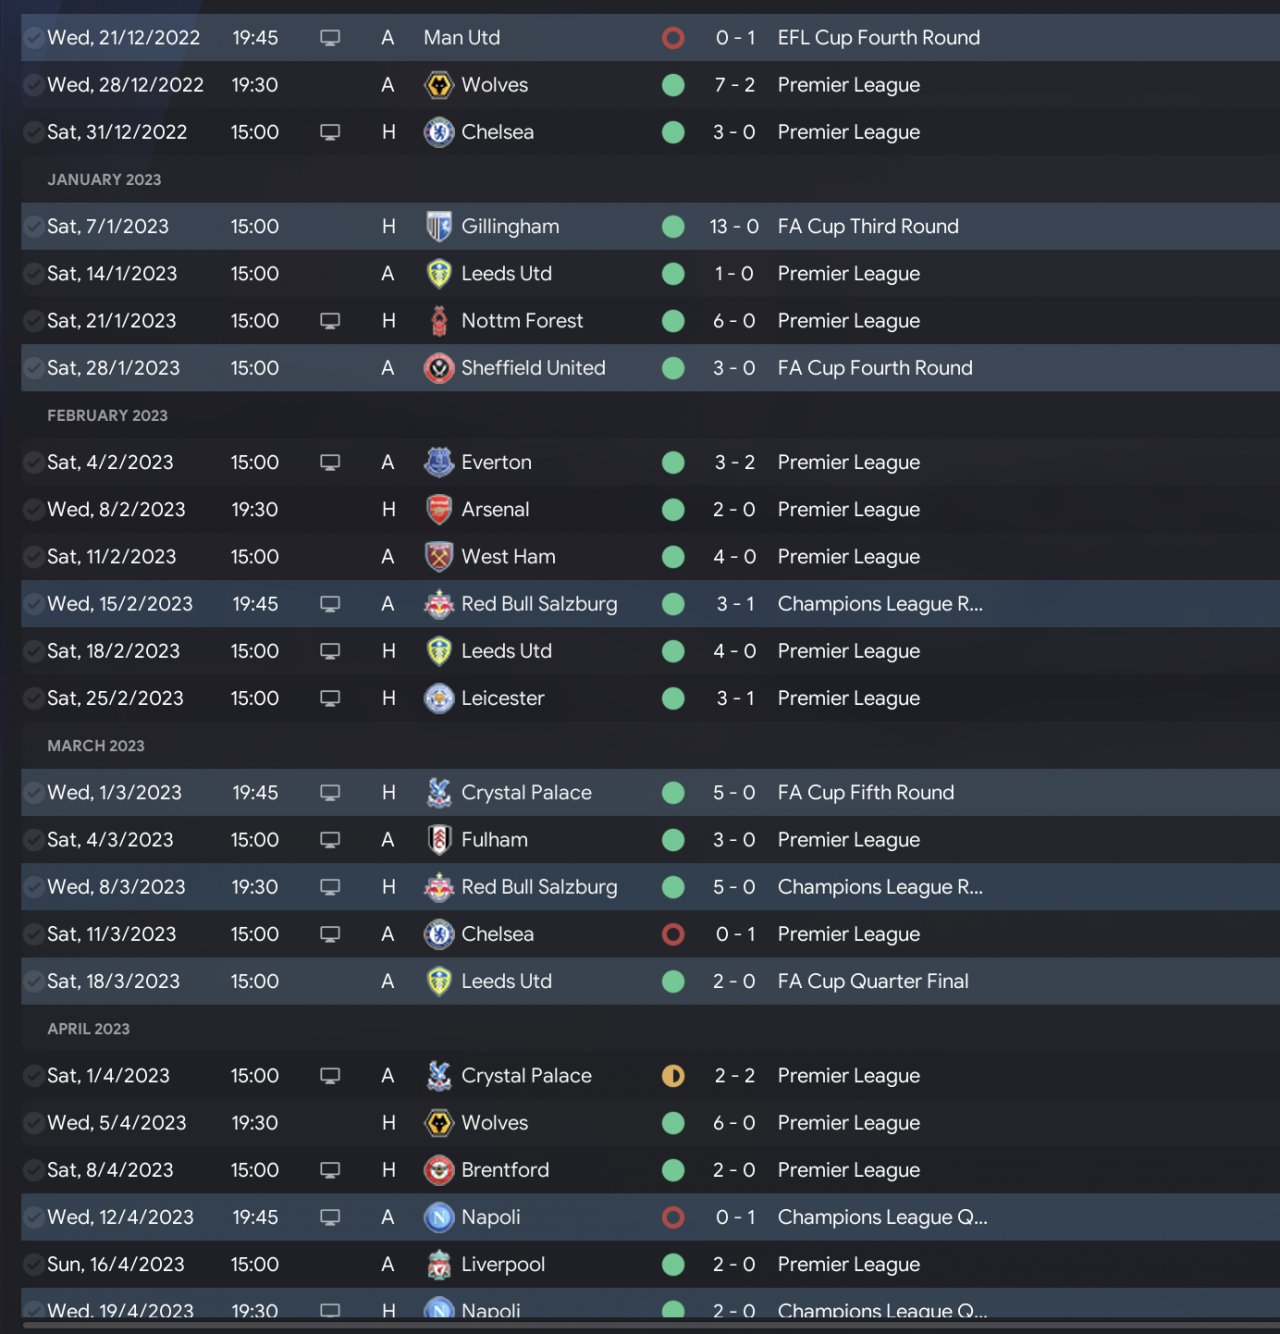
Task: Click the Gillingham club badge icon
Action: tap(439, 227)
